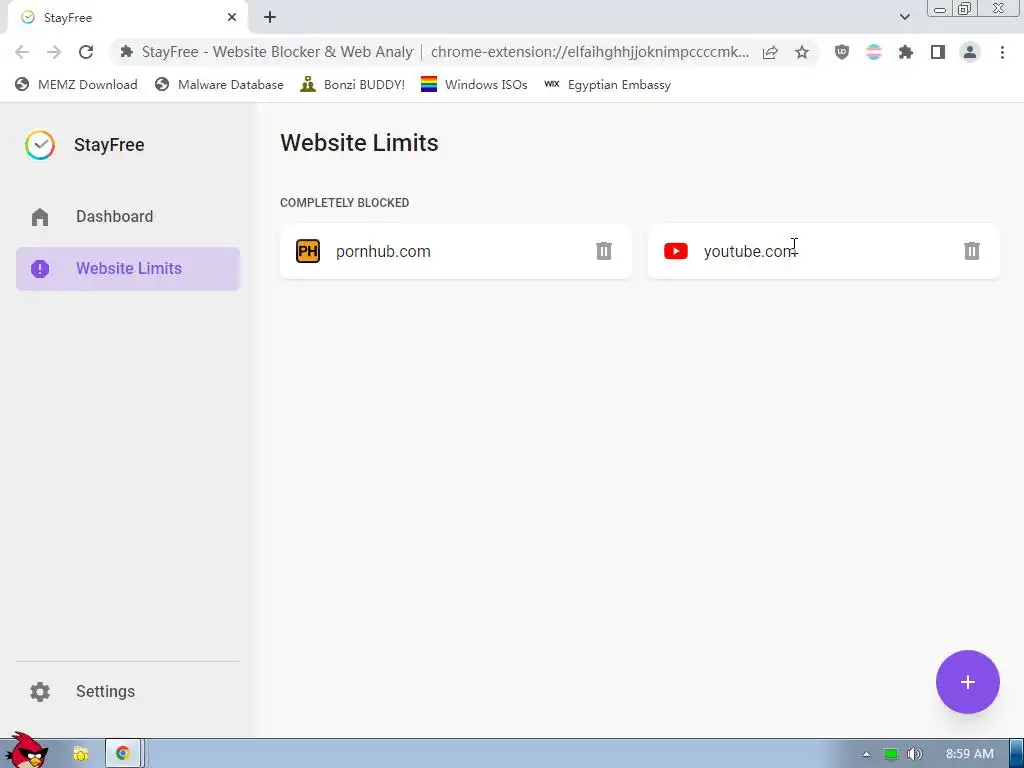Image resolution: width=1024 pixels, height=768 pixels.
Task: Click the Dashboard home icon
Action: point(40,217)
